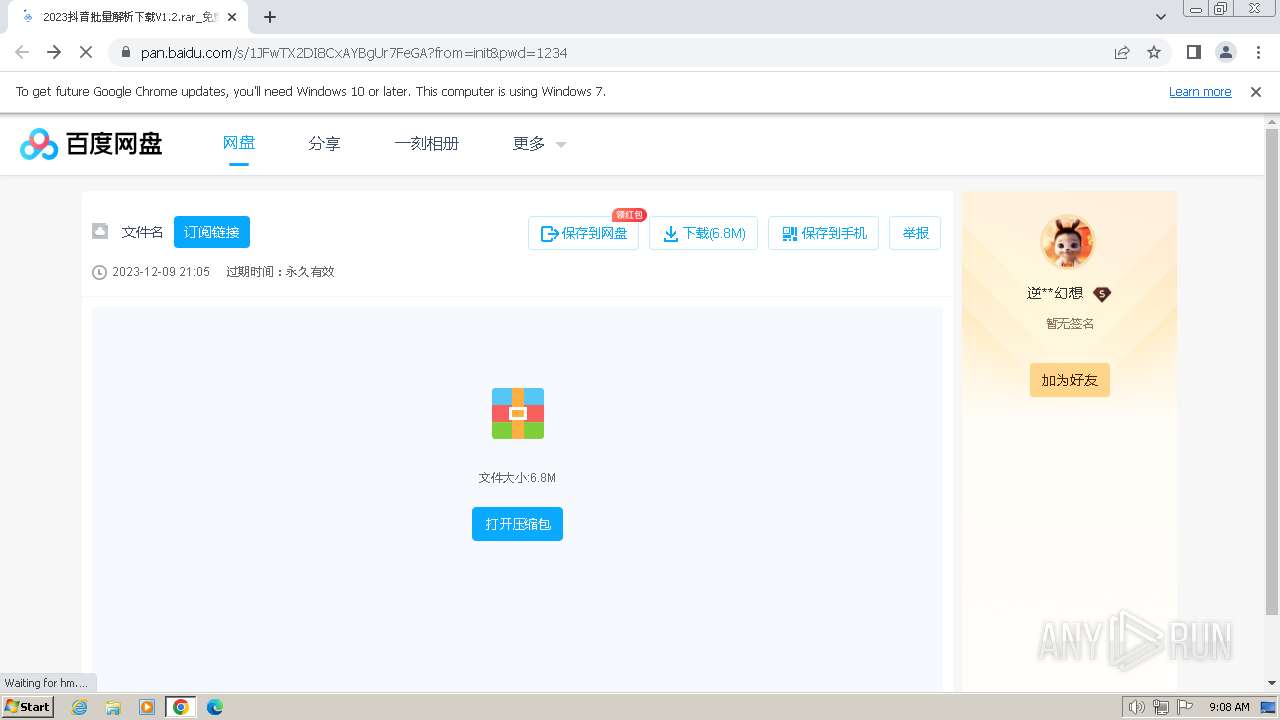Click the page vertical scrollbar
This screenshot has width=1280, height=720.
click(1272, 370)
